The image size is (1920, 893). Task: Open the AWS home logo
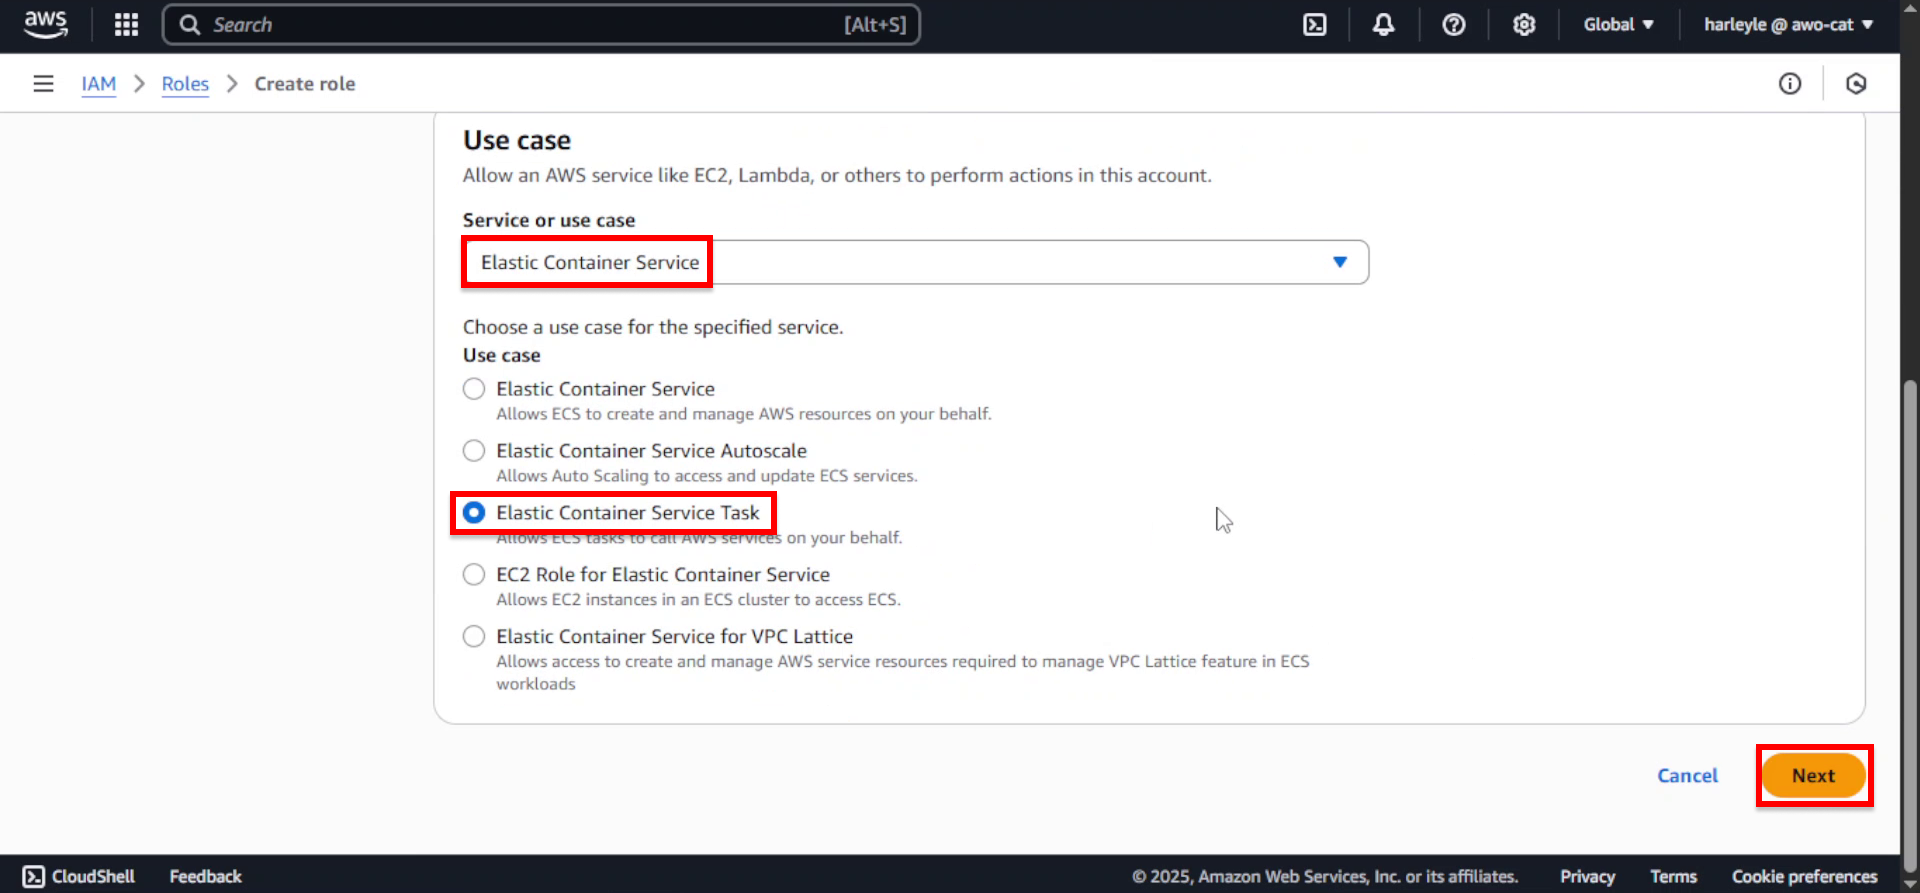(x=45, y=24)
